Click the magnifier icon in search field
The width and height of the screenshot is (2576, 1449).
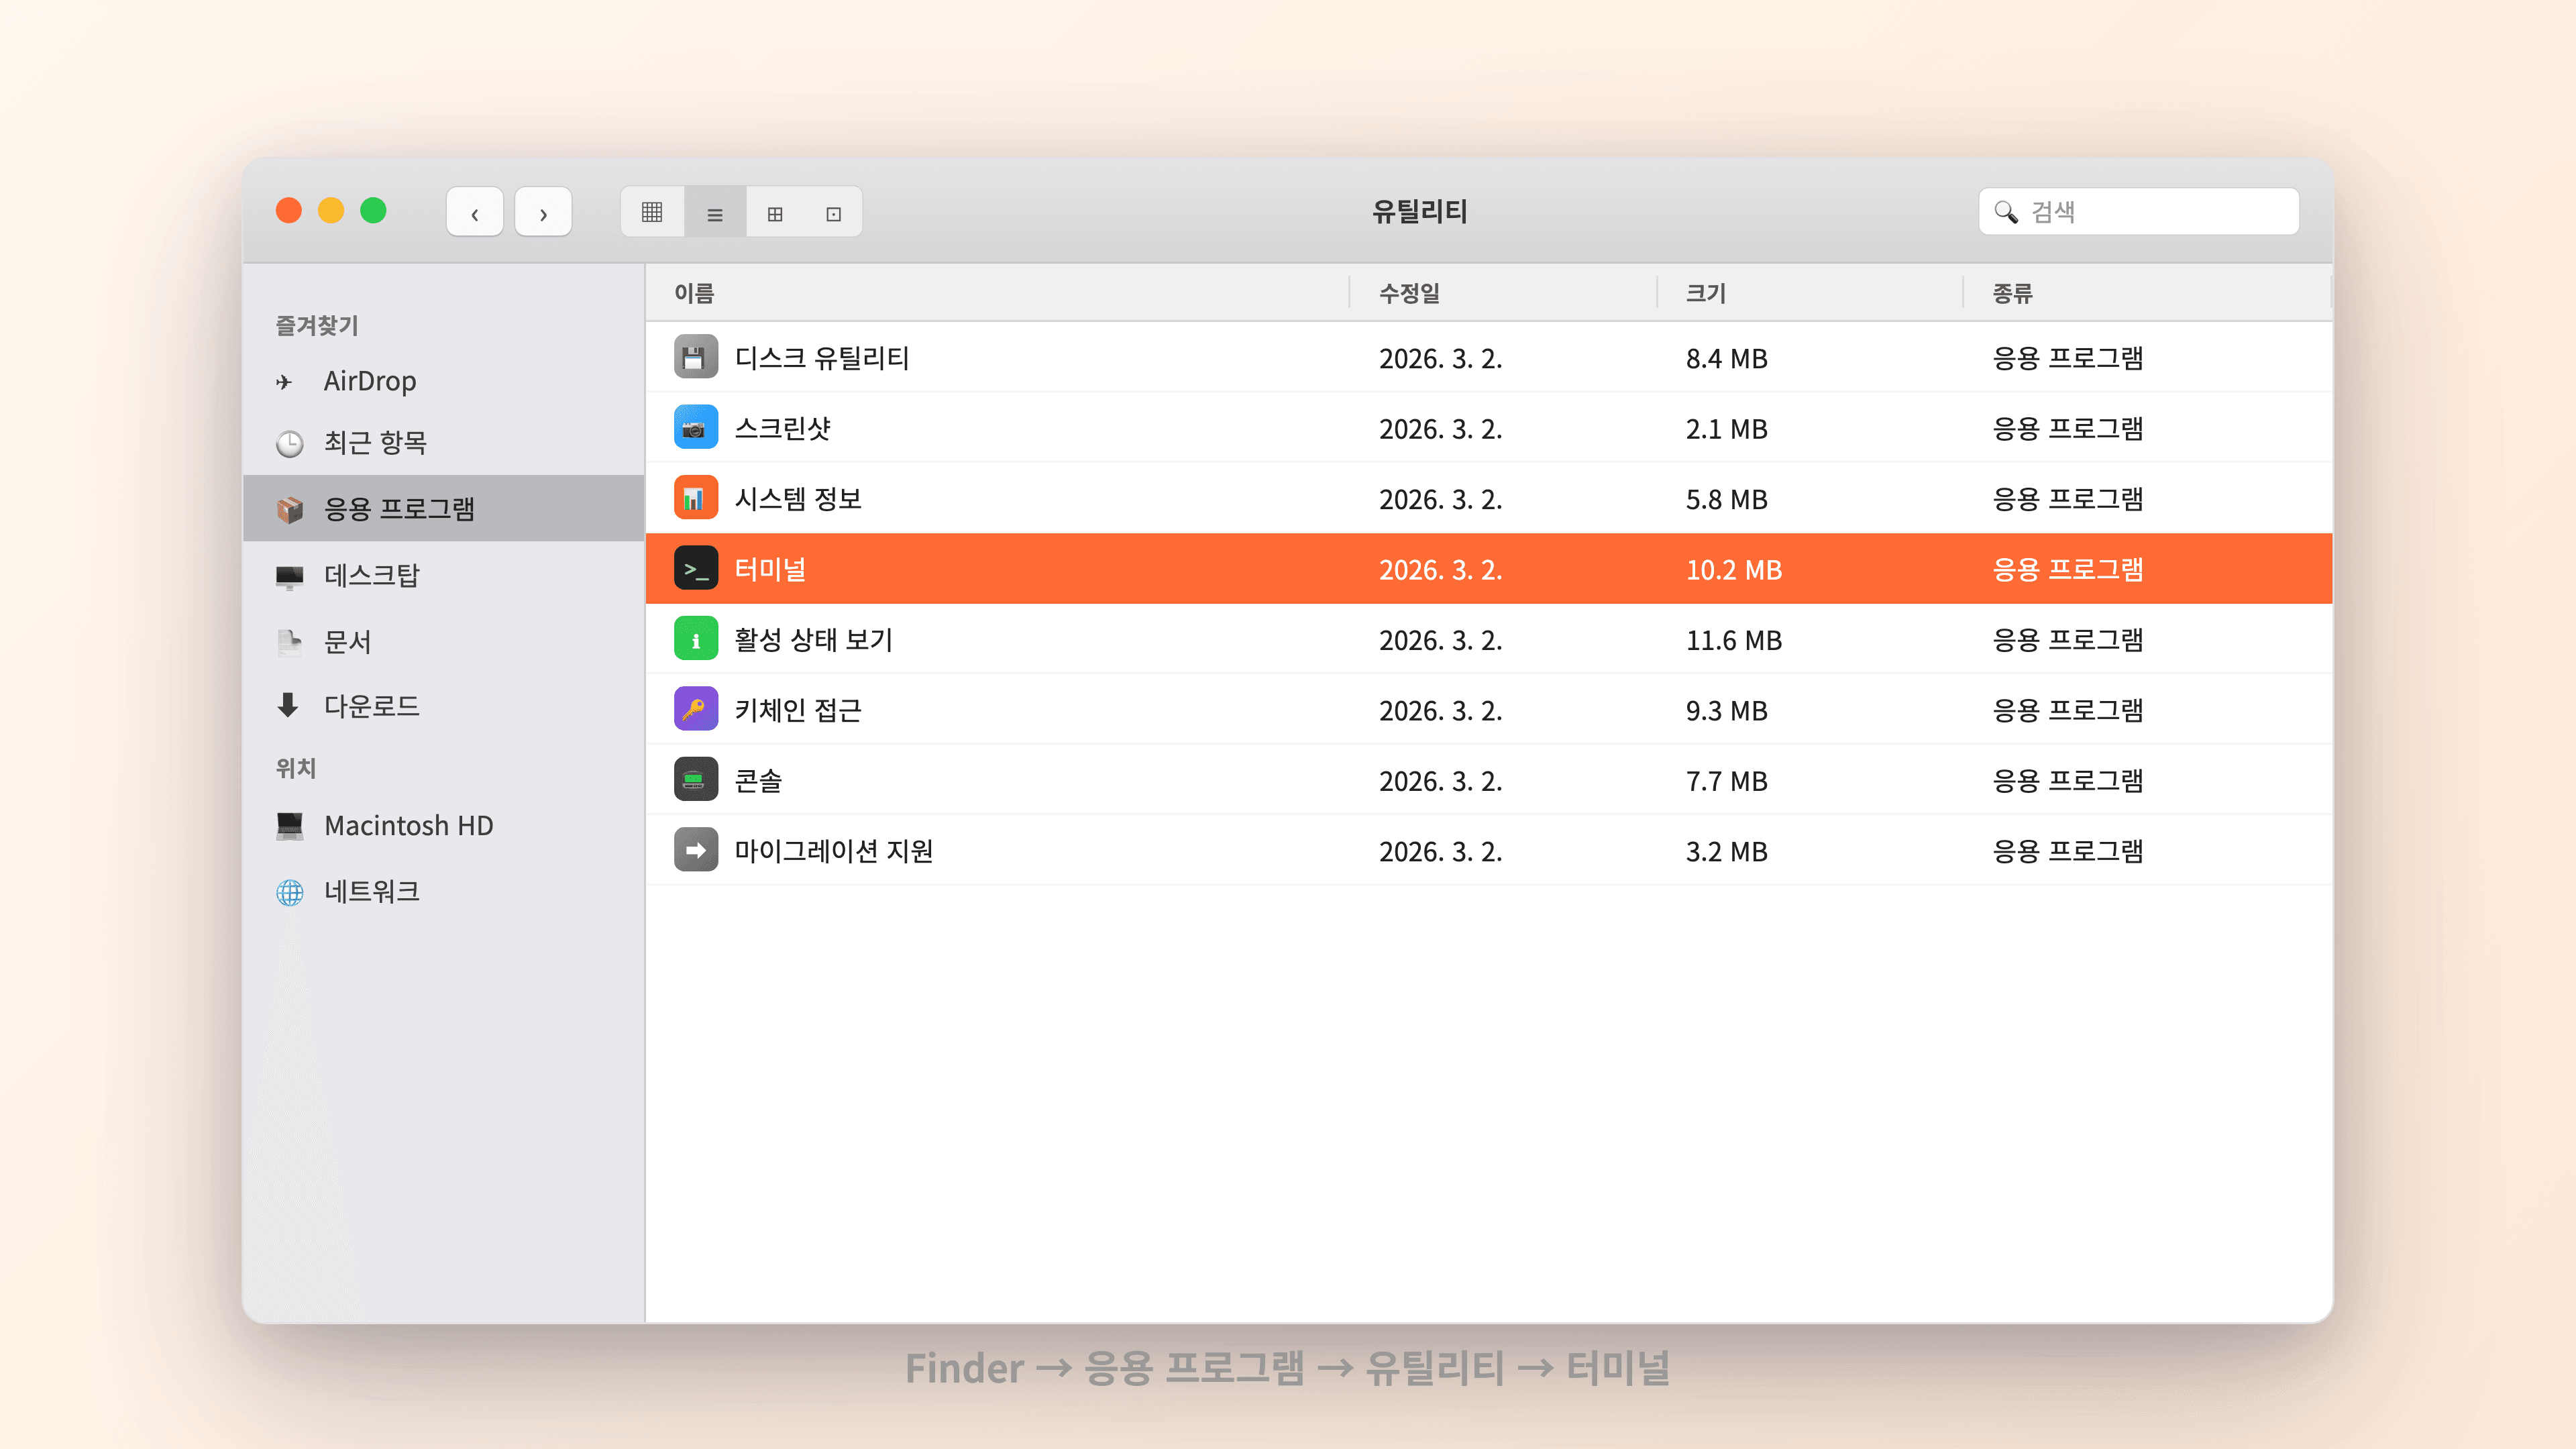(x=2005, y=212)
